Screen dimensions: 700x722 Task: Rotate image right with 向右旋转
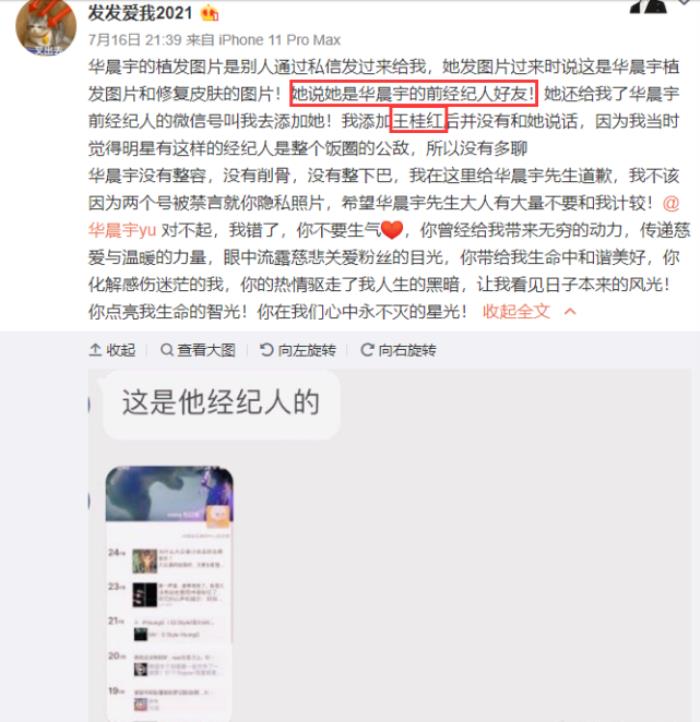[398, 350]
